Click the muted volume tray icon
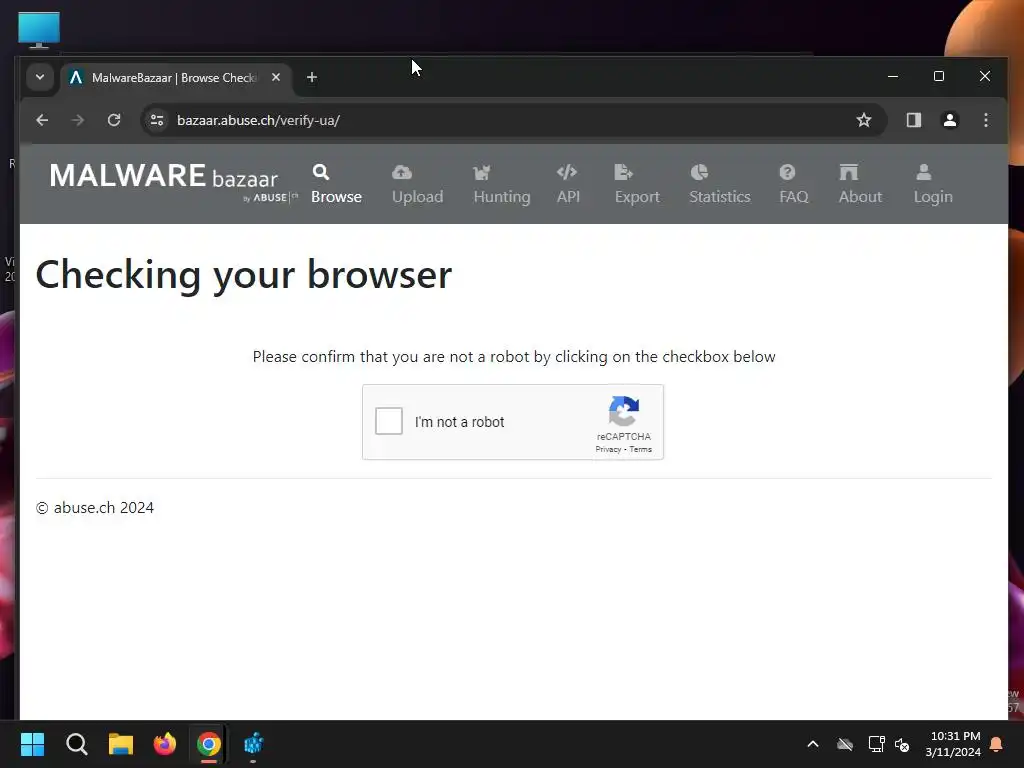The width and height of the screenshot is (1024, 768). [x=903, y=744]
